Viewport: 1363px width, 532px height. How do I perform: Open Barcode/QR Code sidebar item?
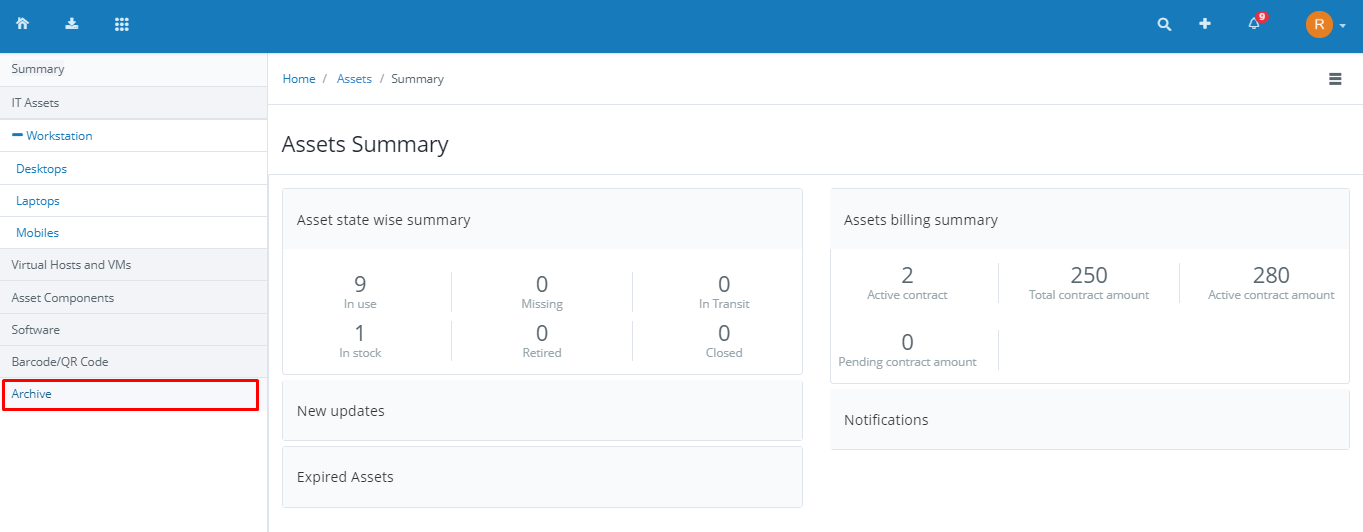(x=134, y=362)
